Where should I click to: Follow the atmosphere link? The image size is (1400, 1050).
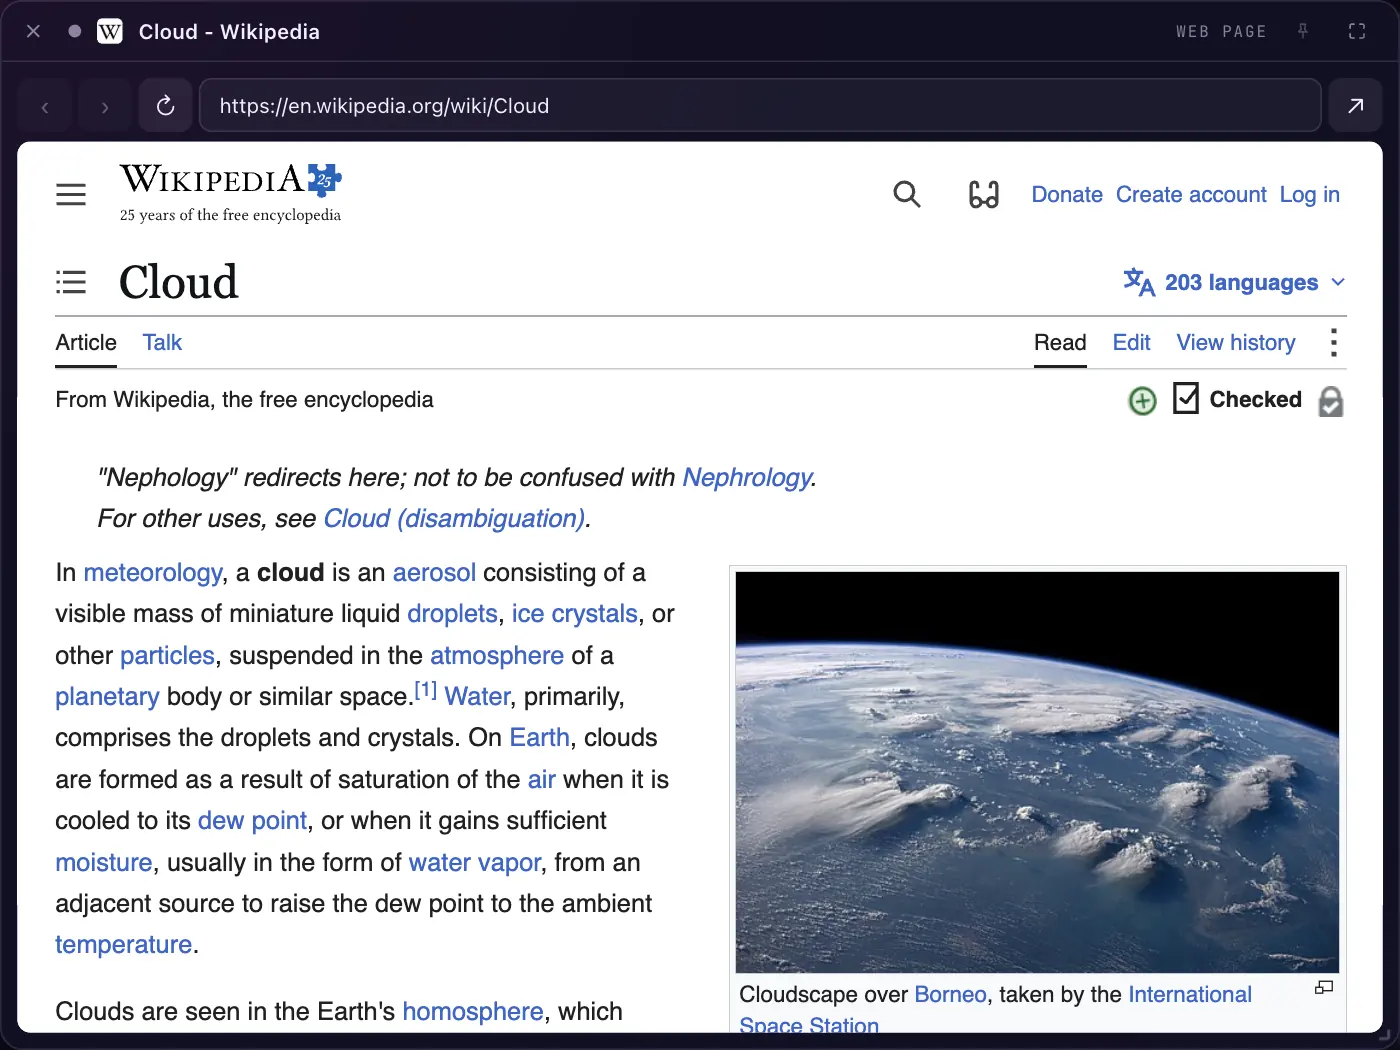pos(497,656)
